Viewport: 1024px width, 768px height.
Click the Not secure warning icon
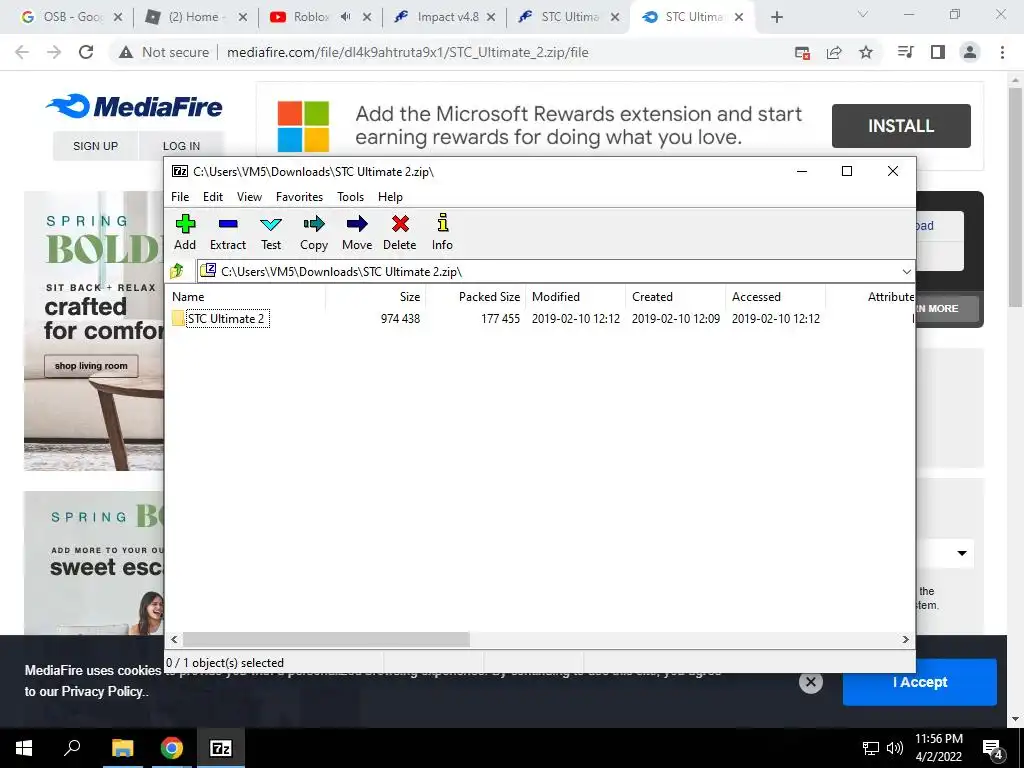coord(126,52)
